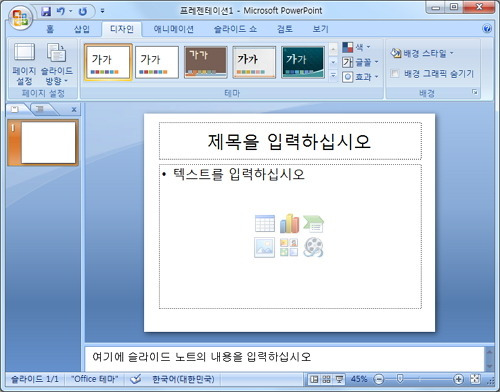The height and width of the screenshot is (392, 500).
Task: Apply the light gray bold theme thumbnail
Action: click(x=254, y=62)
